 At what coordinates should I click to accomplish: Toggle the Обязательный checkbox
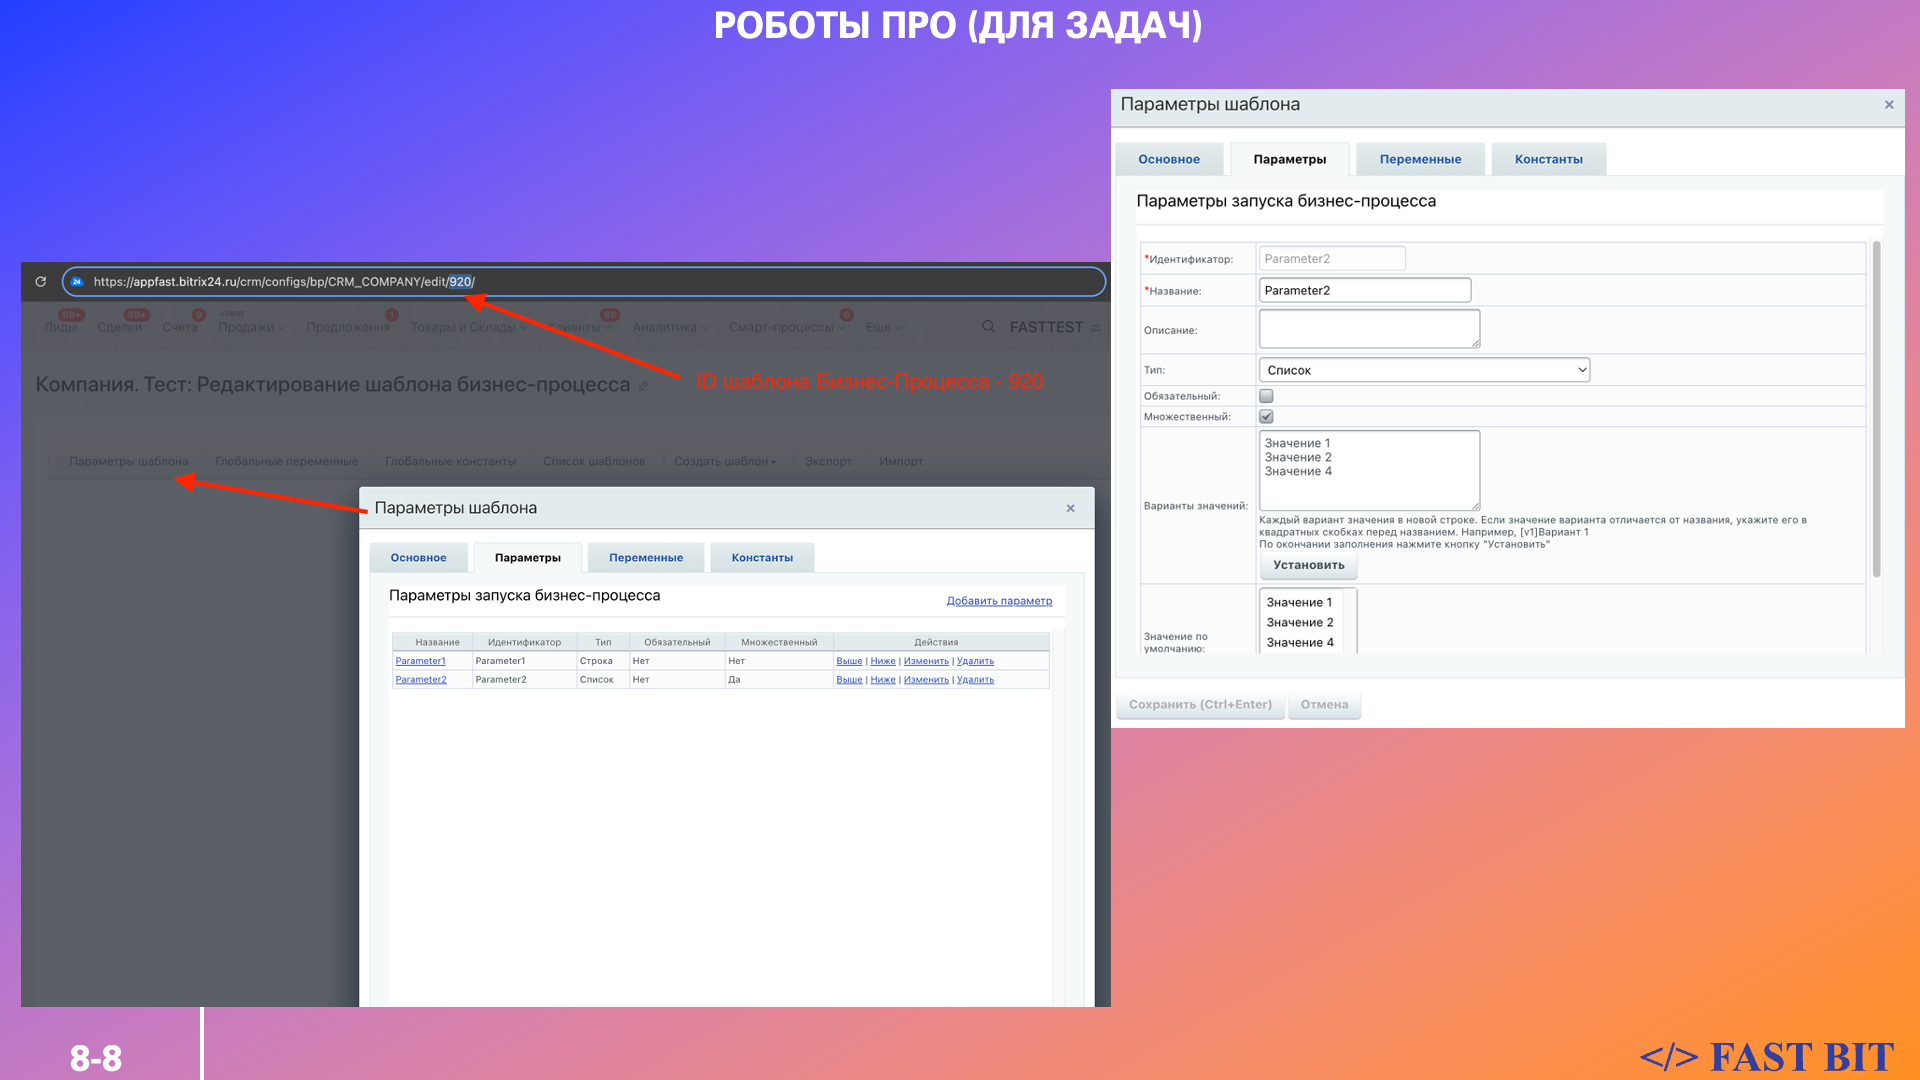[1266, 396]
